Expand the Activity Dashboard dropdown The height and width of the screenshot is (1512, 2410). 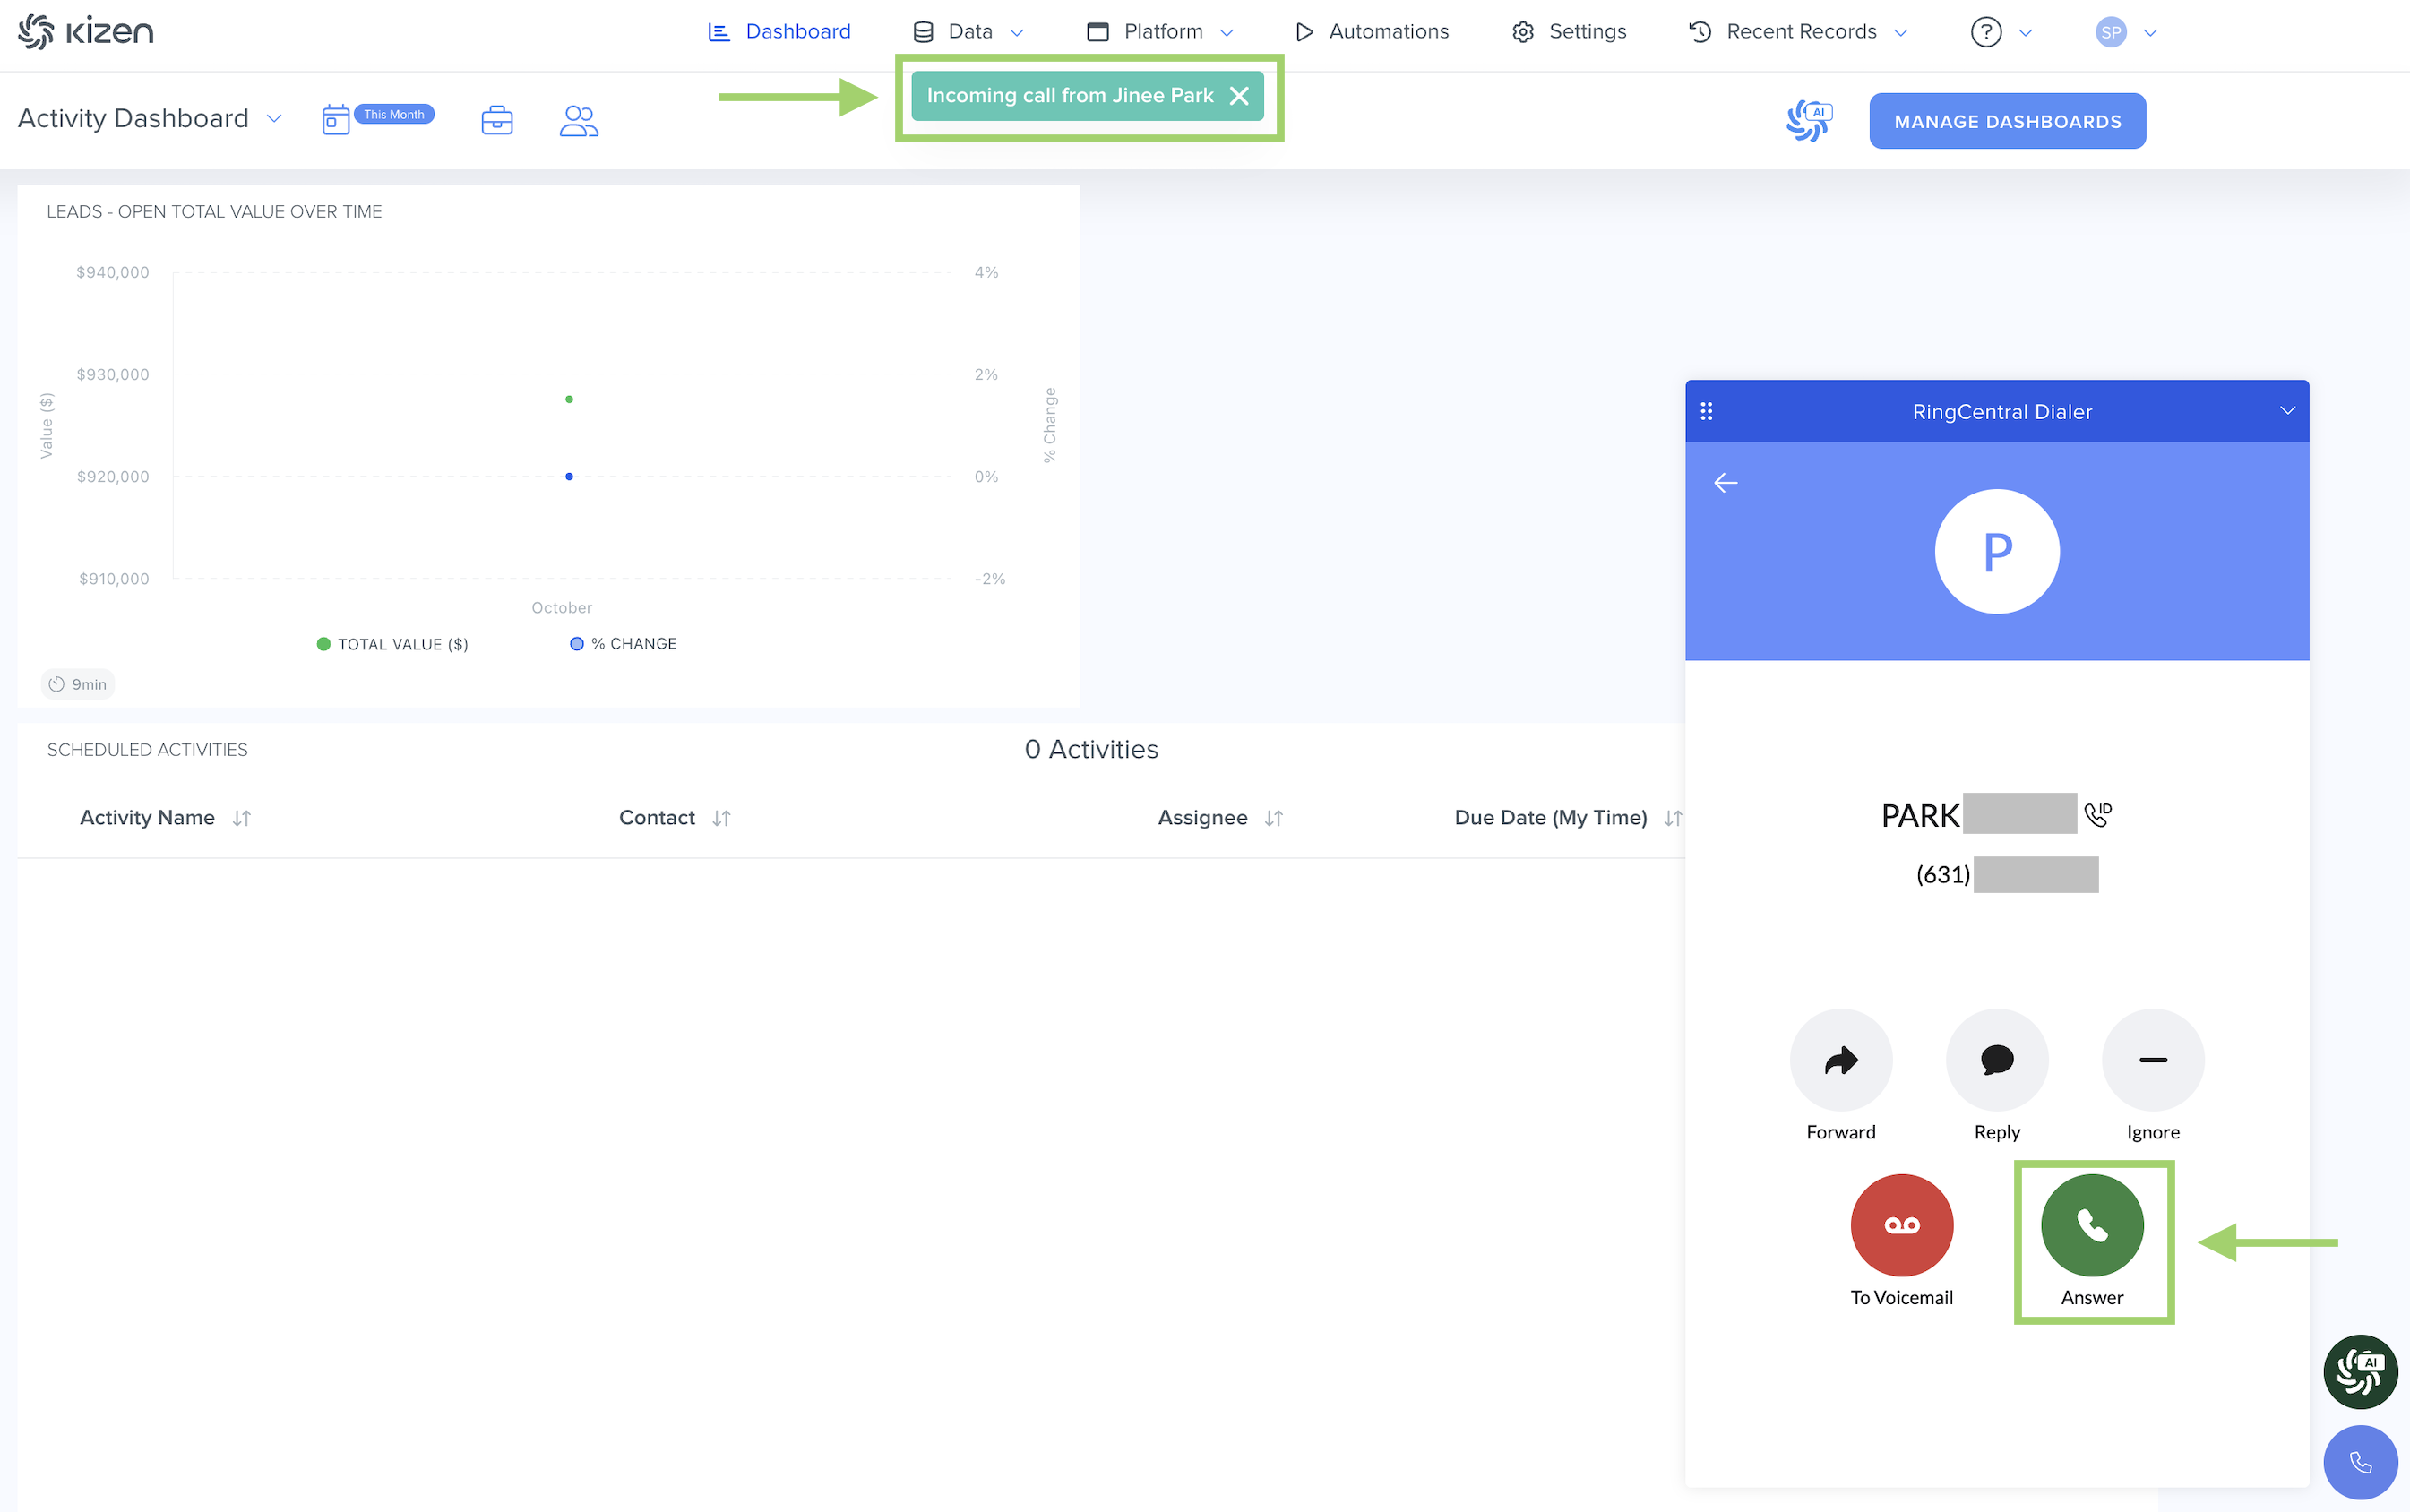pyautogui.click(x=274, y=119)
